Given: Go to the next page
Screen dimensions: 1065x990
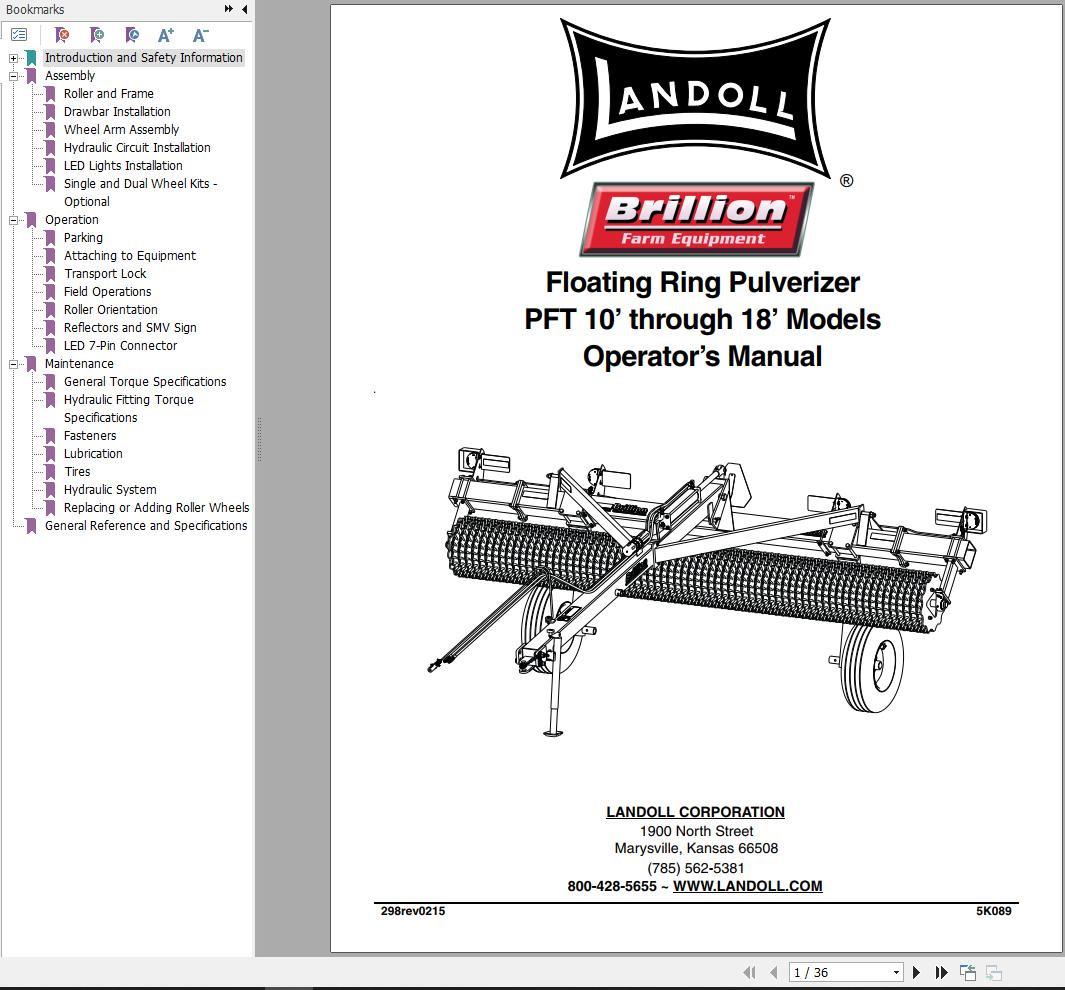Looking at the screenshot, I should coord(916,971).
